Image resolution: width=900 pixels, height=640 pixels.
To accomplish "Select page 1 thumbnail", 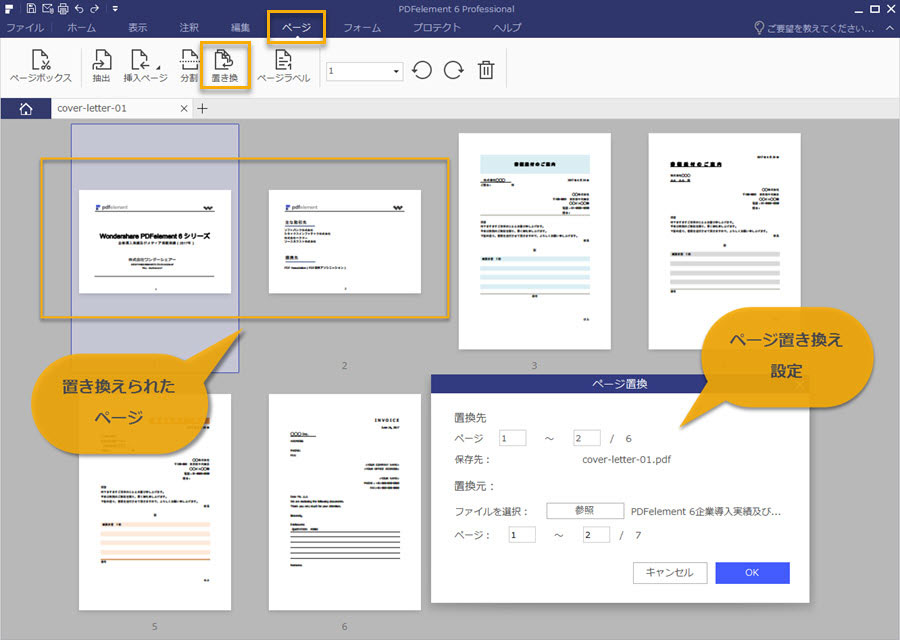I will 155,242.
